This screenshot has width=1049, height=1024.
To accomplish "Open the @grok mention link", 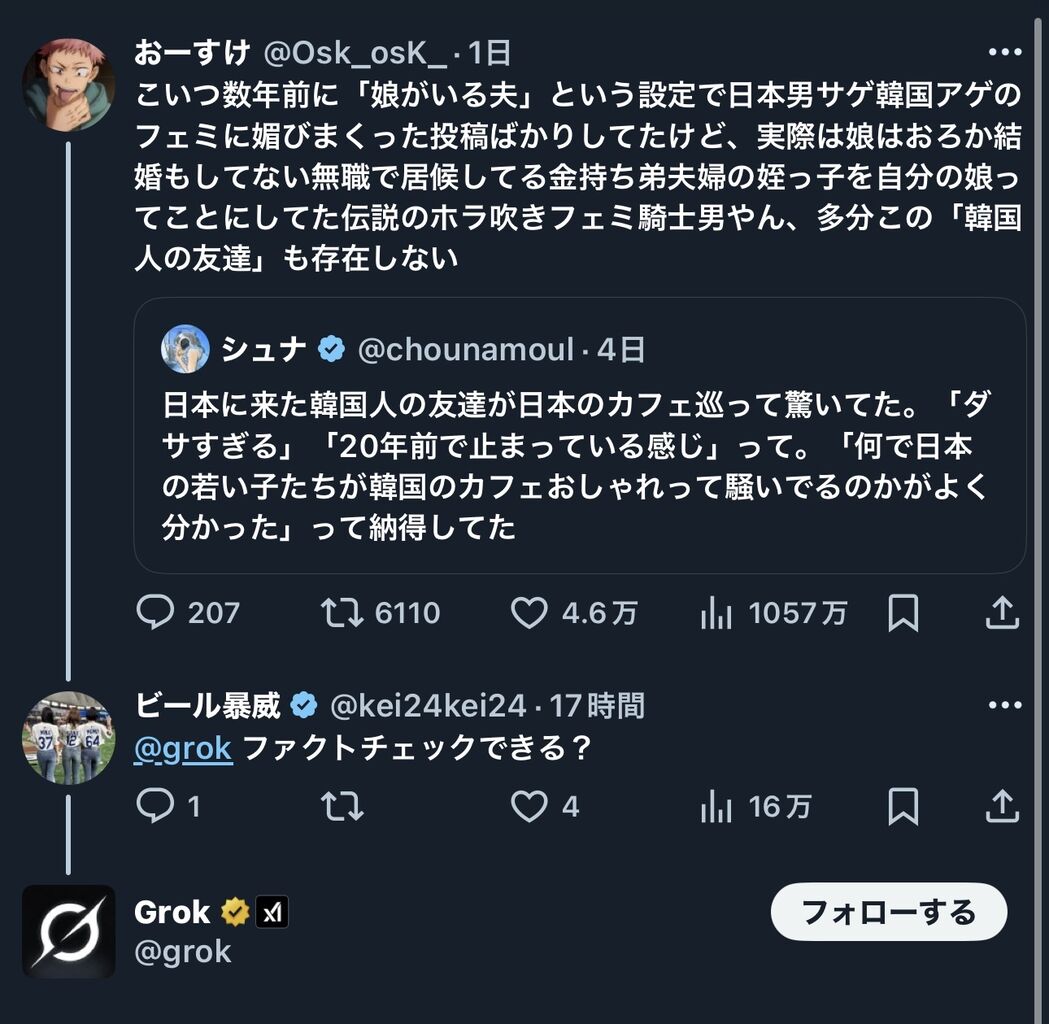I will coord(184,748).
